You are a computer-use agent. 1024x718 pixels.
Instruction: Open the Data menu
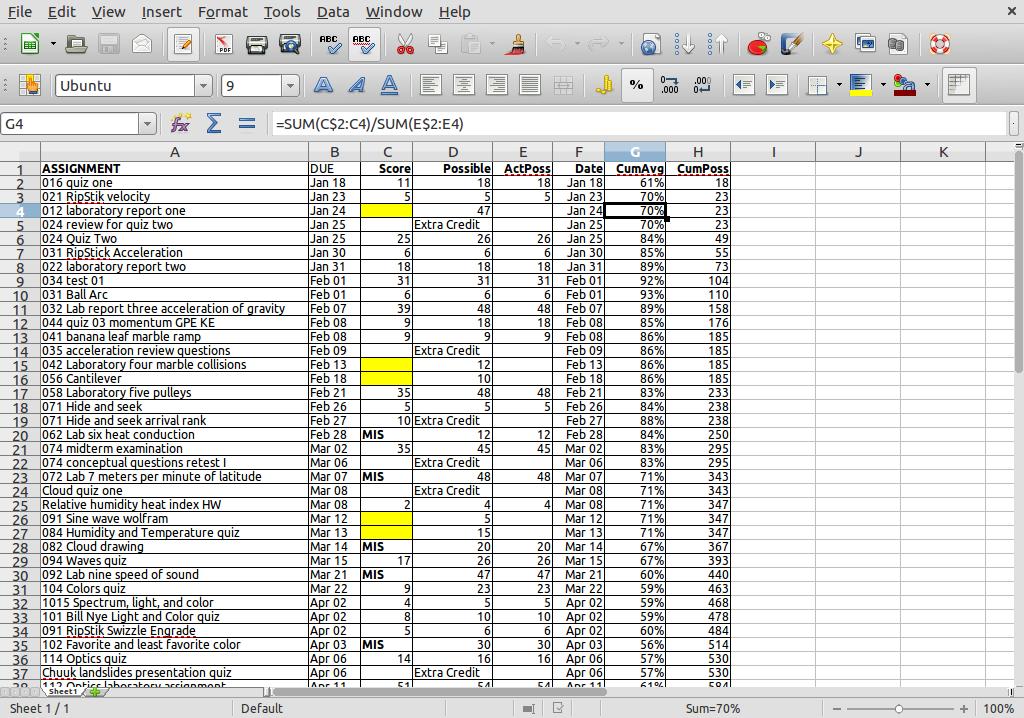[x=333, y=12]
